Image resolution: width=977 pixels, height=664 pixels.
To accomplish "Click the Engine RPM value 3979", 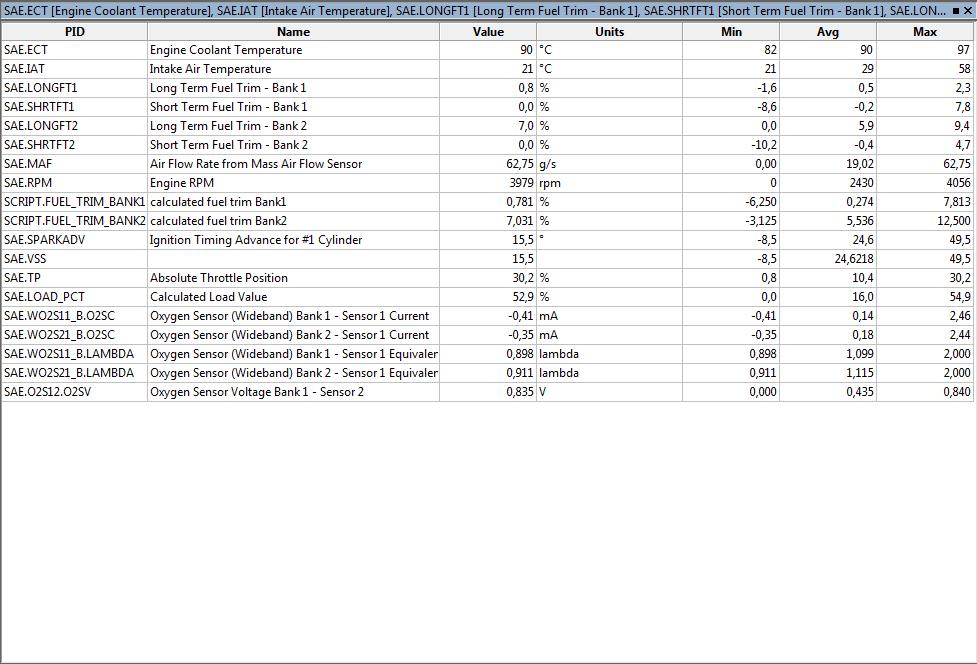I will (x=522, y=183).
